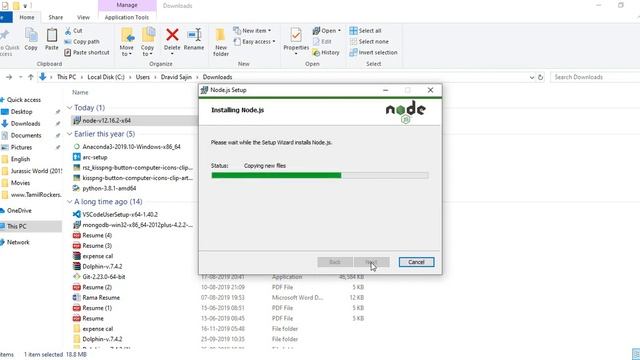Click the Edit command in the Open group
The height and width of the screenshot is (360, 640).
pos(322,42)
